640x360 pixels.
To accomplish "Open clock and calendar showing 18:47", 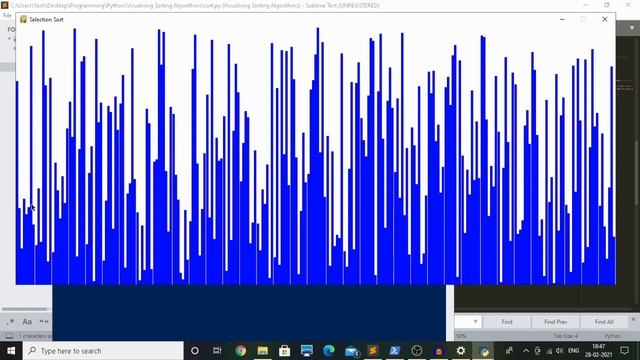I will (x=598, y=351).
